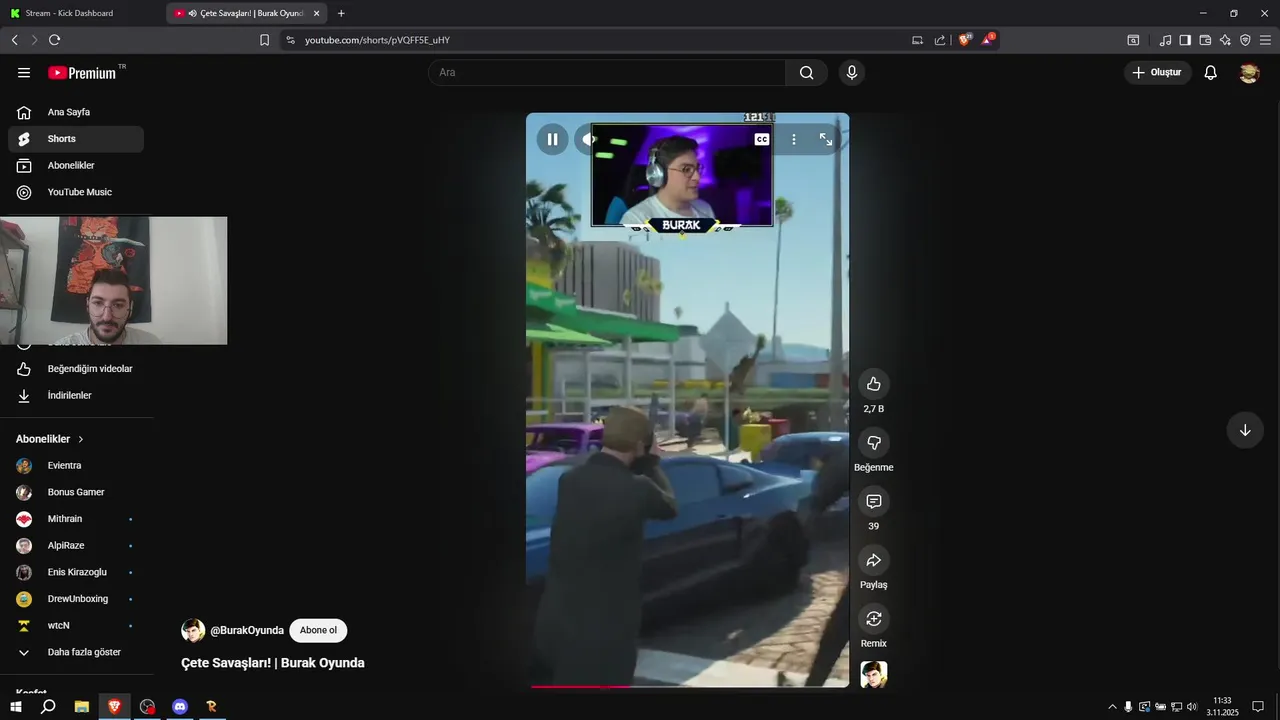Dislike the short with thumbs down

coord(874,442)
